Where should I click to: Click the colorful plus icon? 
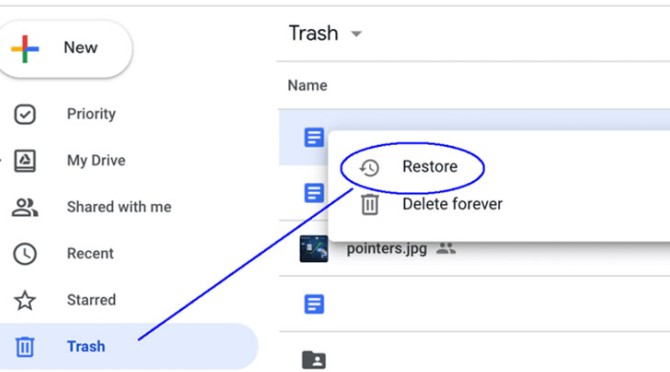(25, 49)
